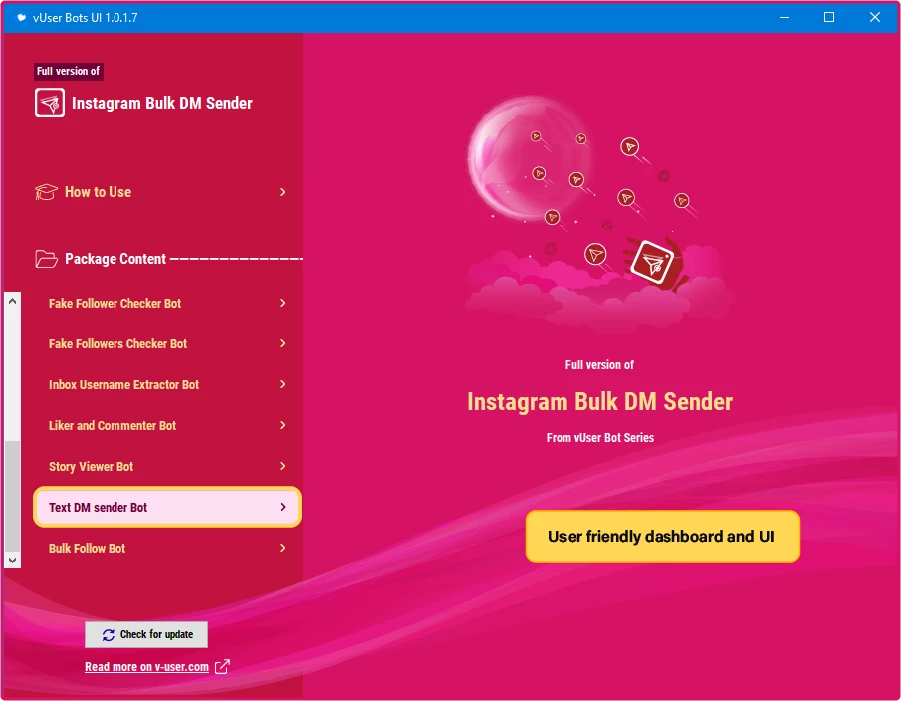
Task: Click the Instagram Bulk DM Sender logo icon
Action: [49, 103]
